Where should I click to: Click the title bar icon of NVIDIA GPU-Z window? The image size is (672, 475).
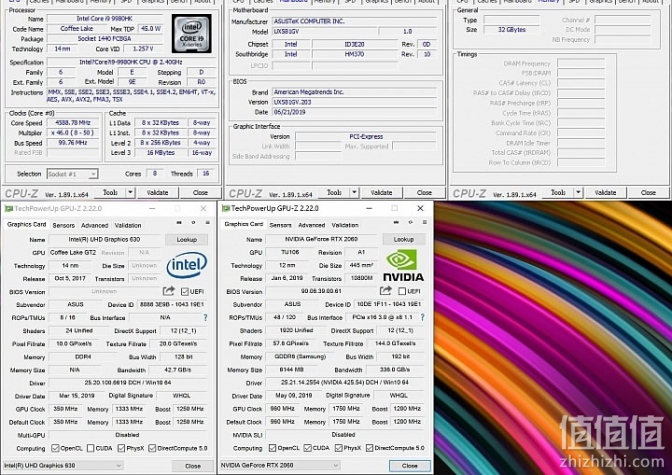(225, 208)
